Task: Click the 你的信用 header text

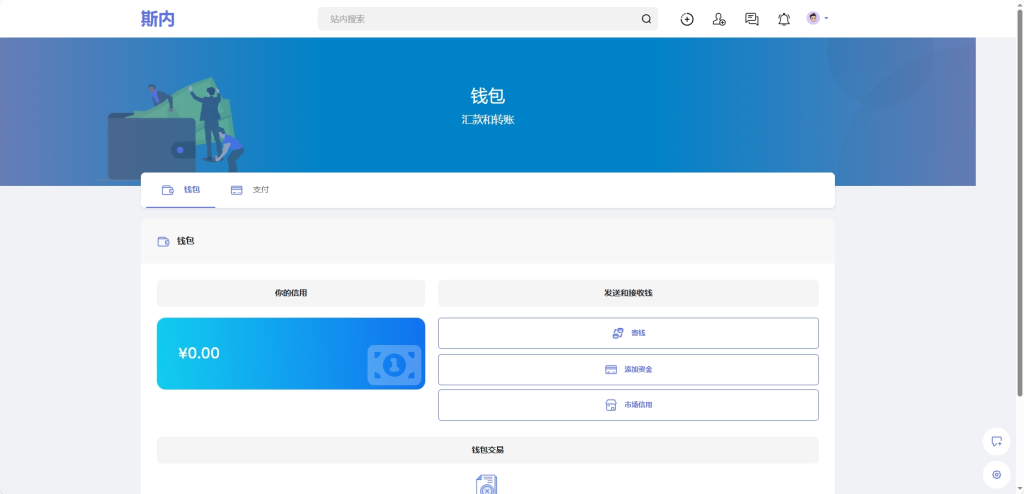Action: pyautogui.click(x=291, y=293)
